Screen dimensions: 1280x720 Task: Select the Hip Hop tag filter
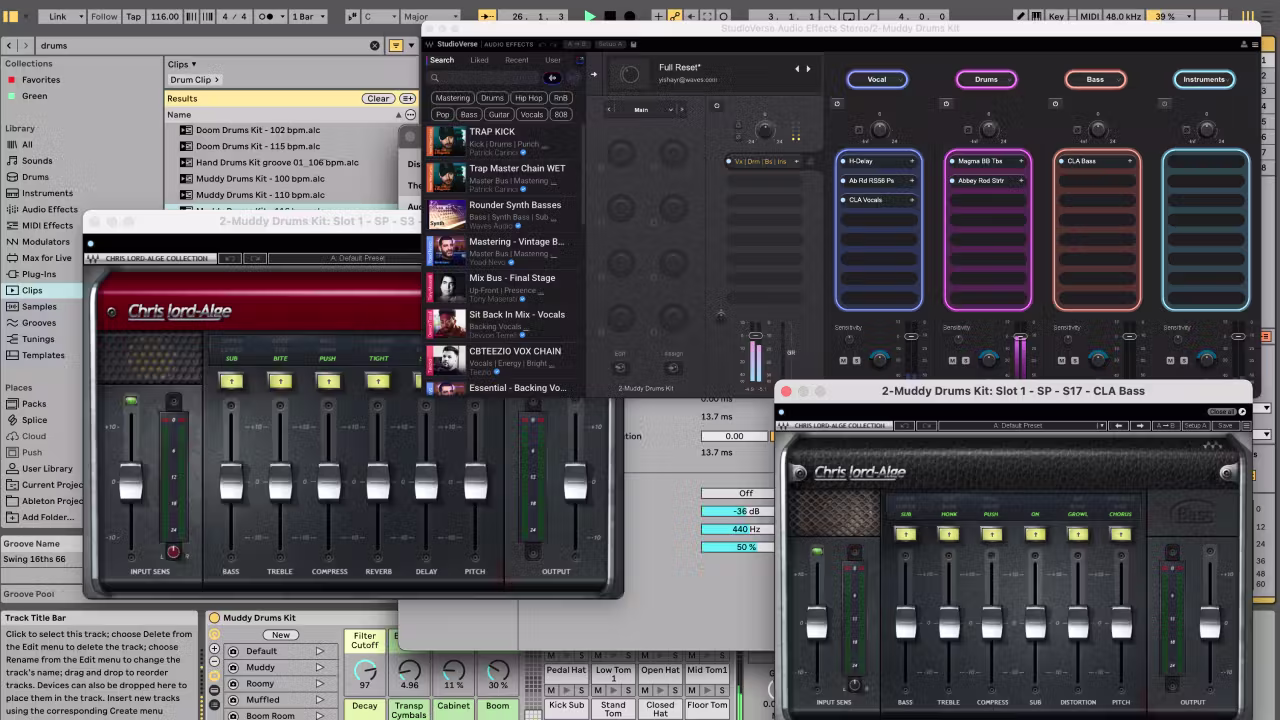pos(528,98)
